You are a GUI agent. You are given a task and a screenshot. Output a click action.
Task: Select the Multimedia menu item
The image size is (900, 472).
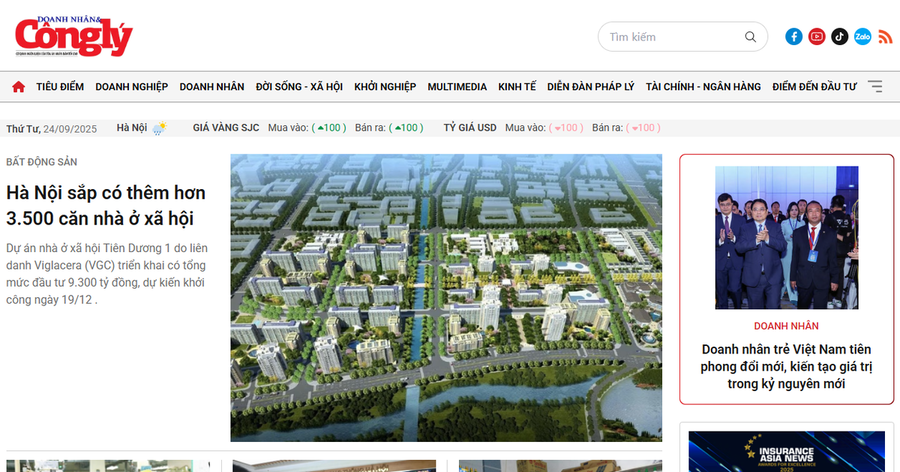[457, 87]
